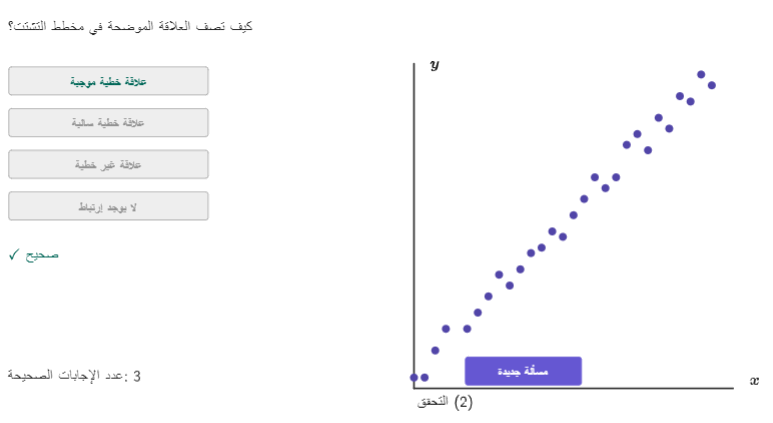Click the third data point from the left
Viewport: 773px width, 423px height.
435,351
